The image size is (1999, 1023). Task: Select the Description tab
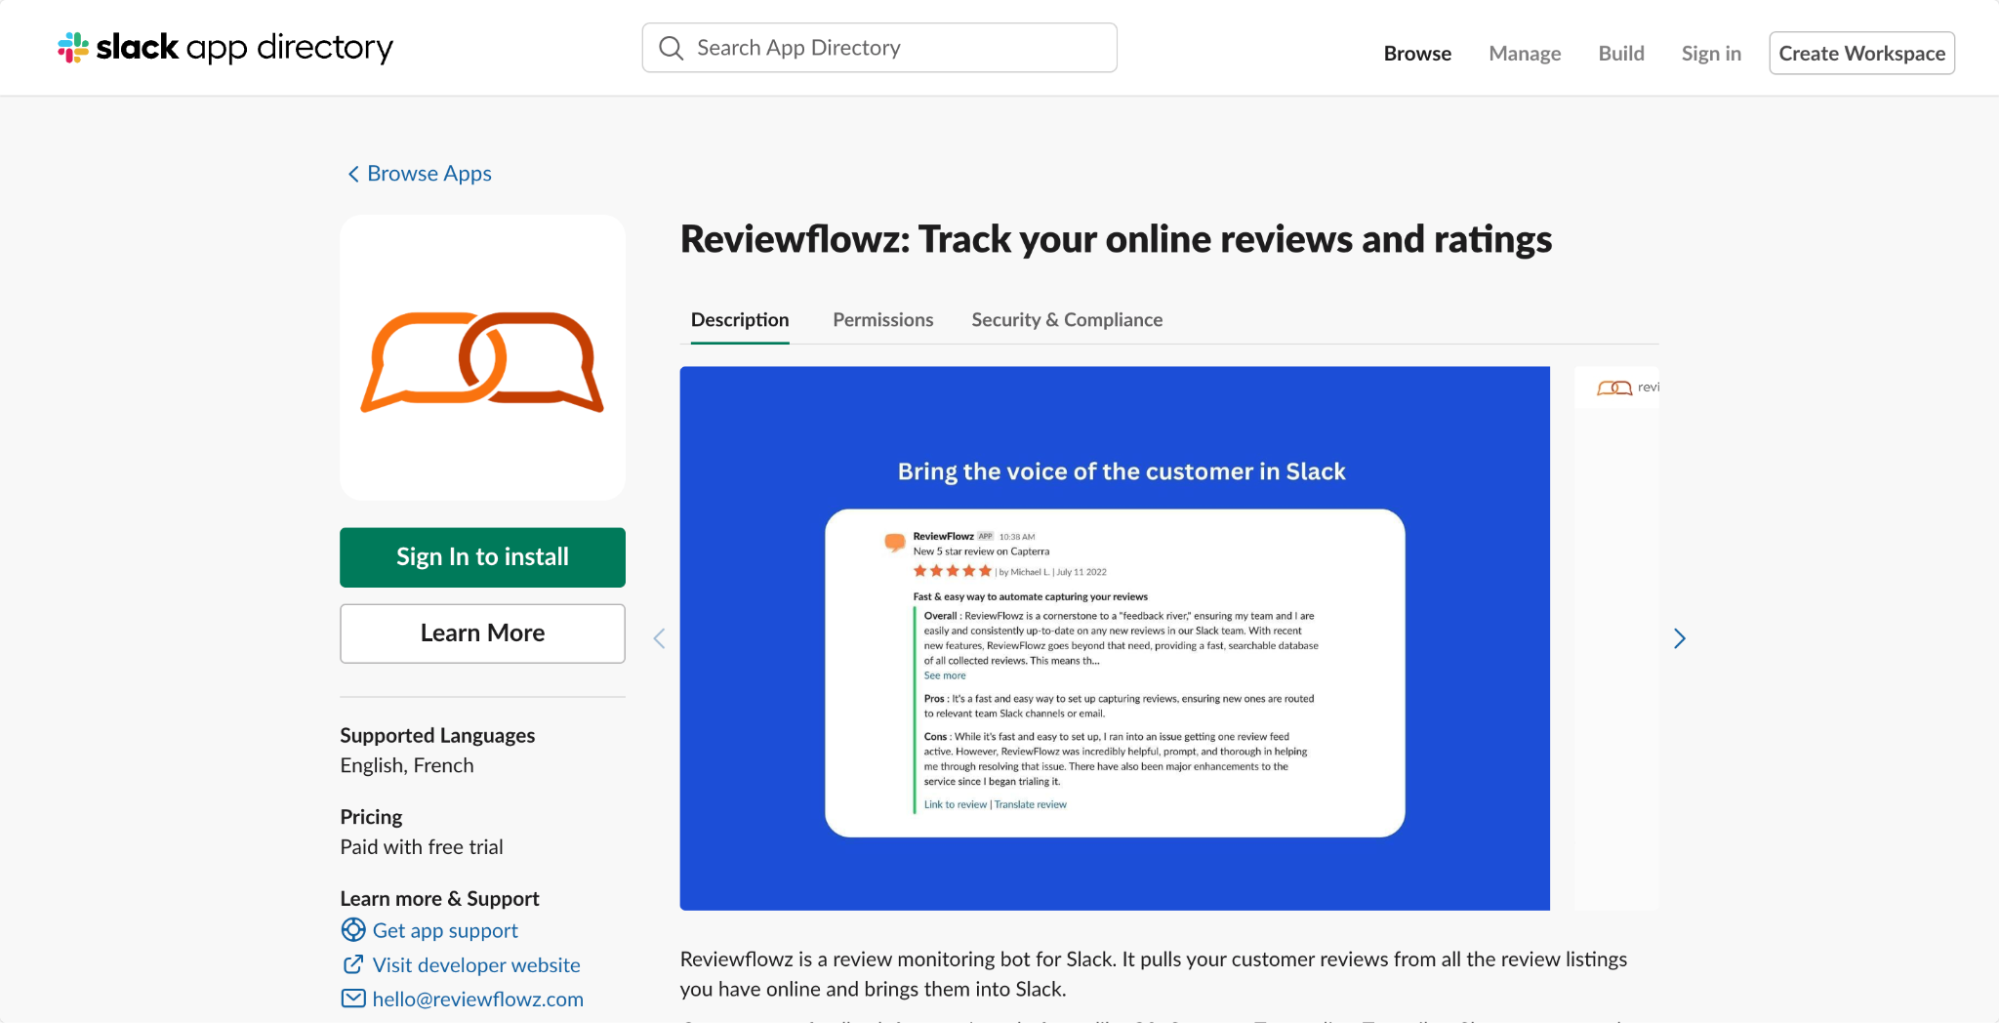click(740, 320)
